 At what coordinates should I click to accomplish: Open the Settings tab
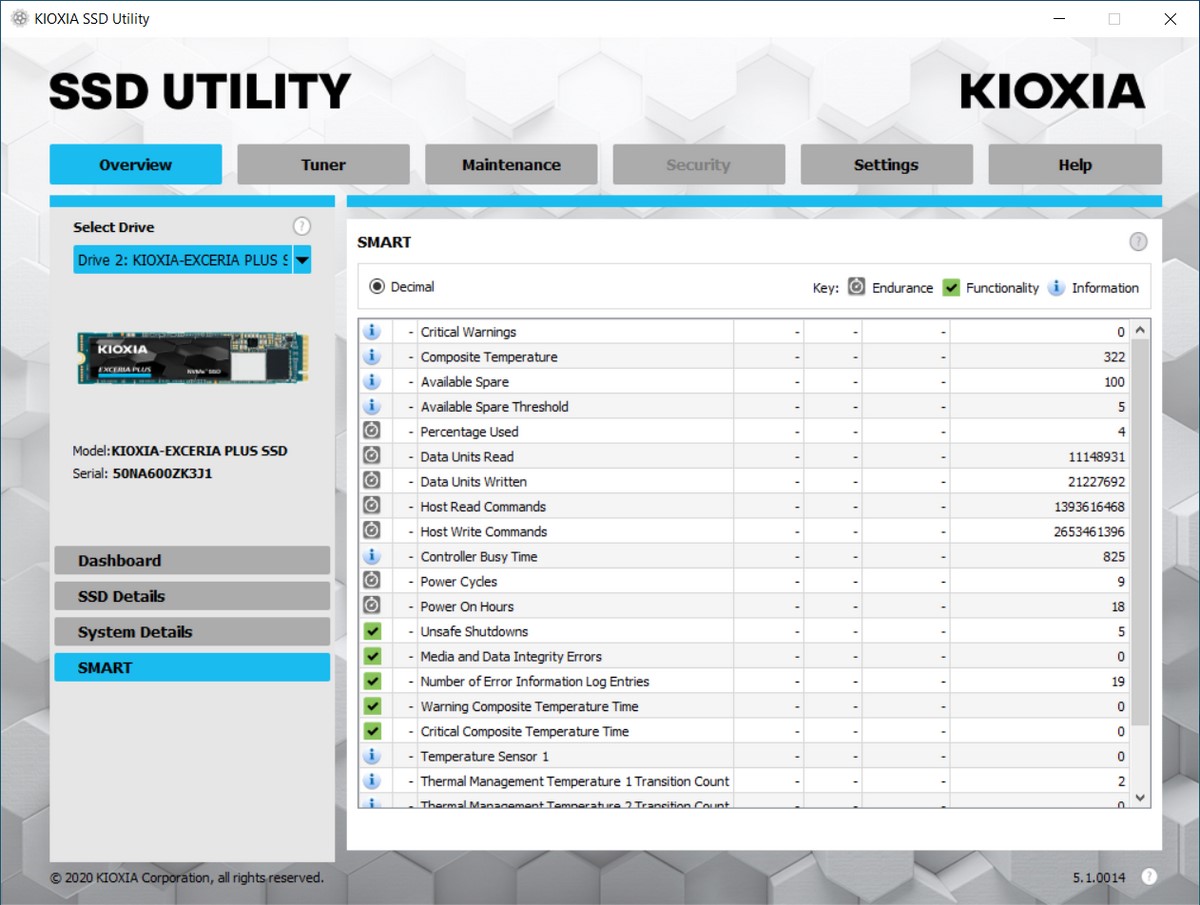coord(886,165)
